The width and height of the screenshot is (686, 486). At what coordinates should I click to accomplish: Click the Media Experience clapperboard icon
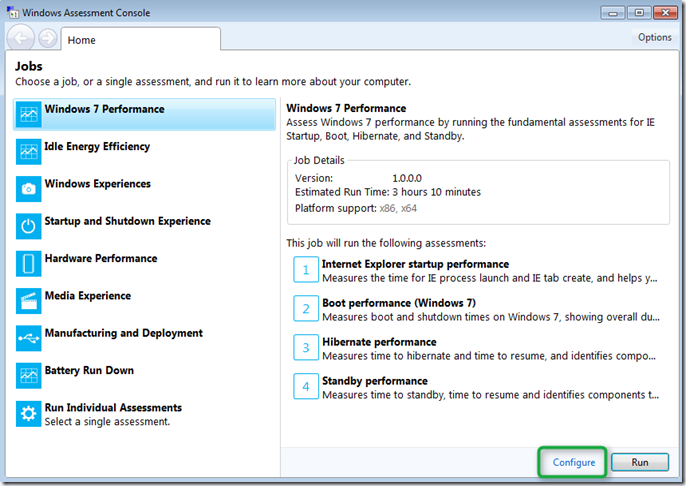(28, 301)
